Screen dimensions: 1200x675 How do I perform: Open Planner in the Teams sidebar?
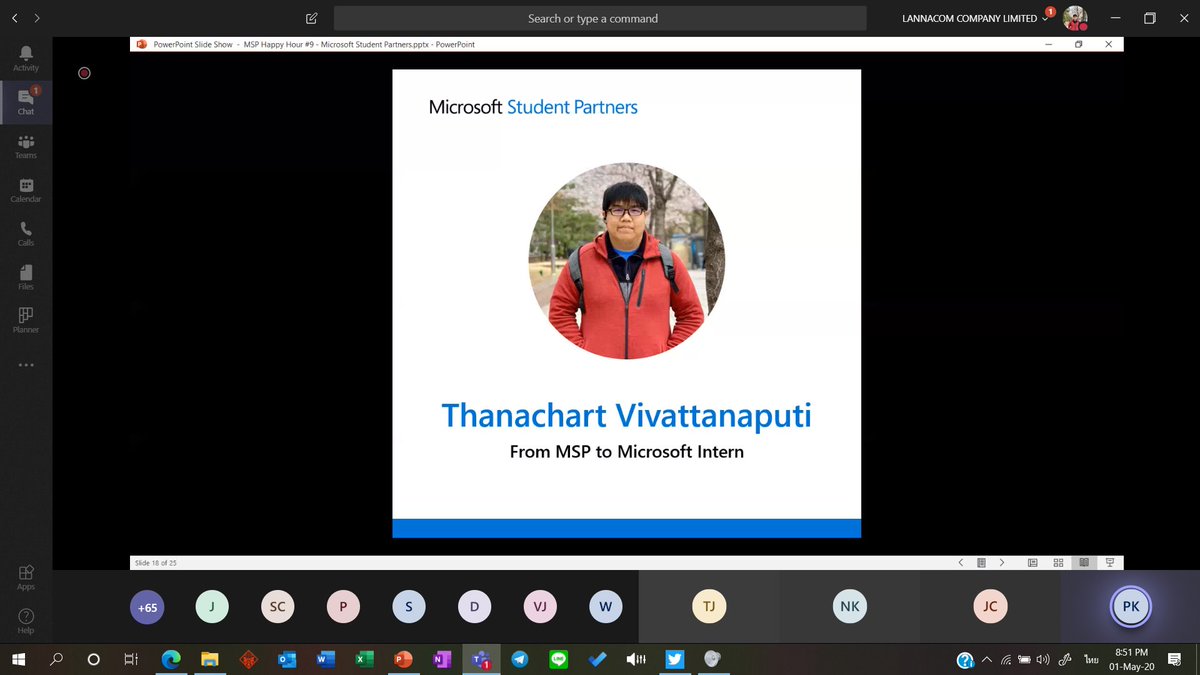coord(26,320)
